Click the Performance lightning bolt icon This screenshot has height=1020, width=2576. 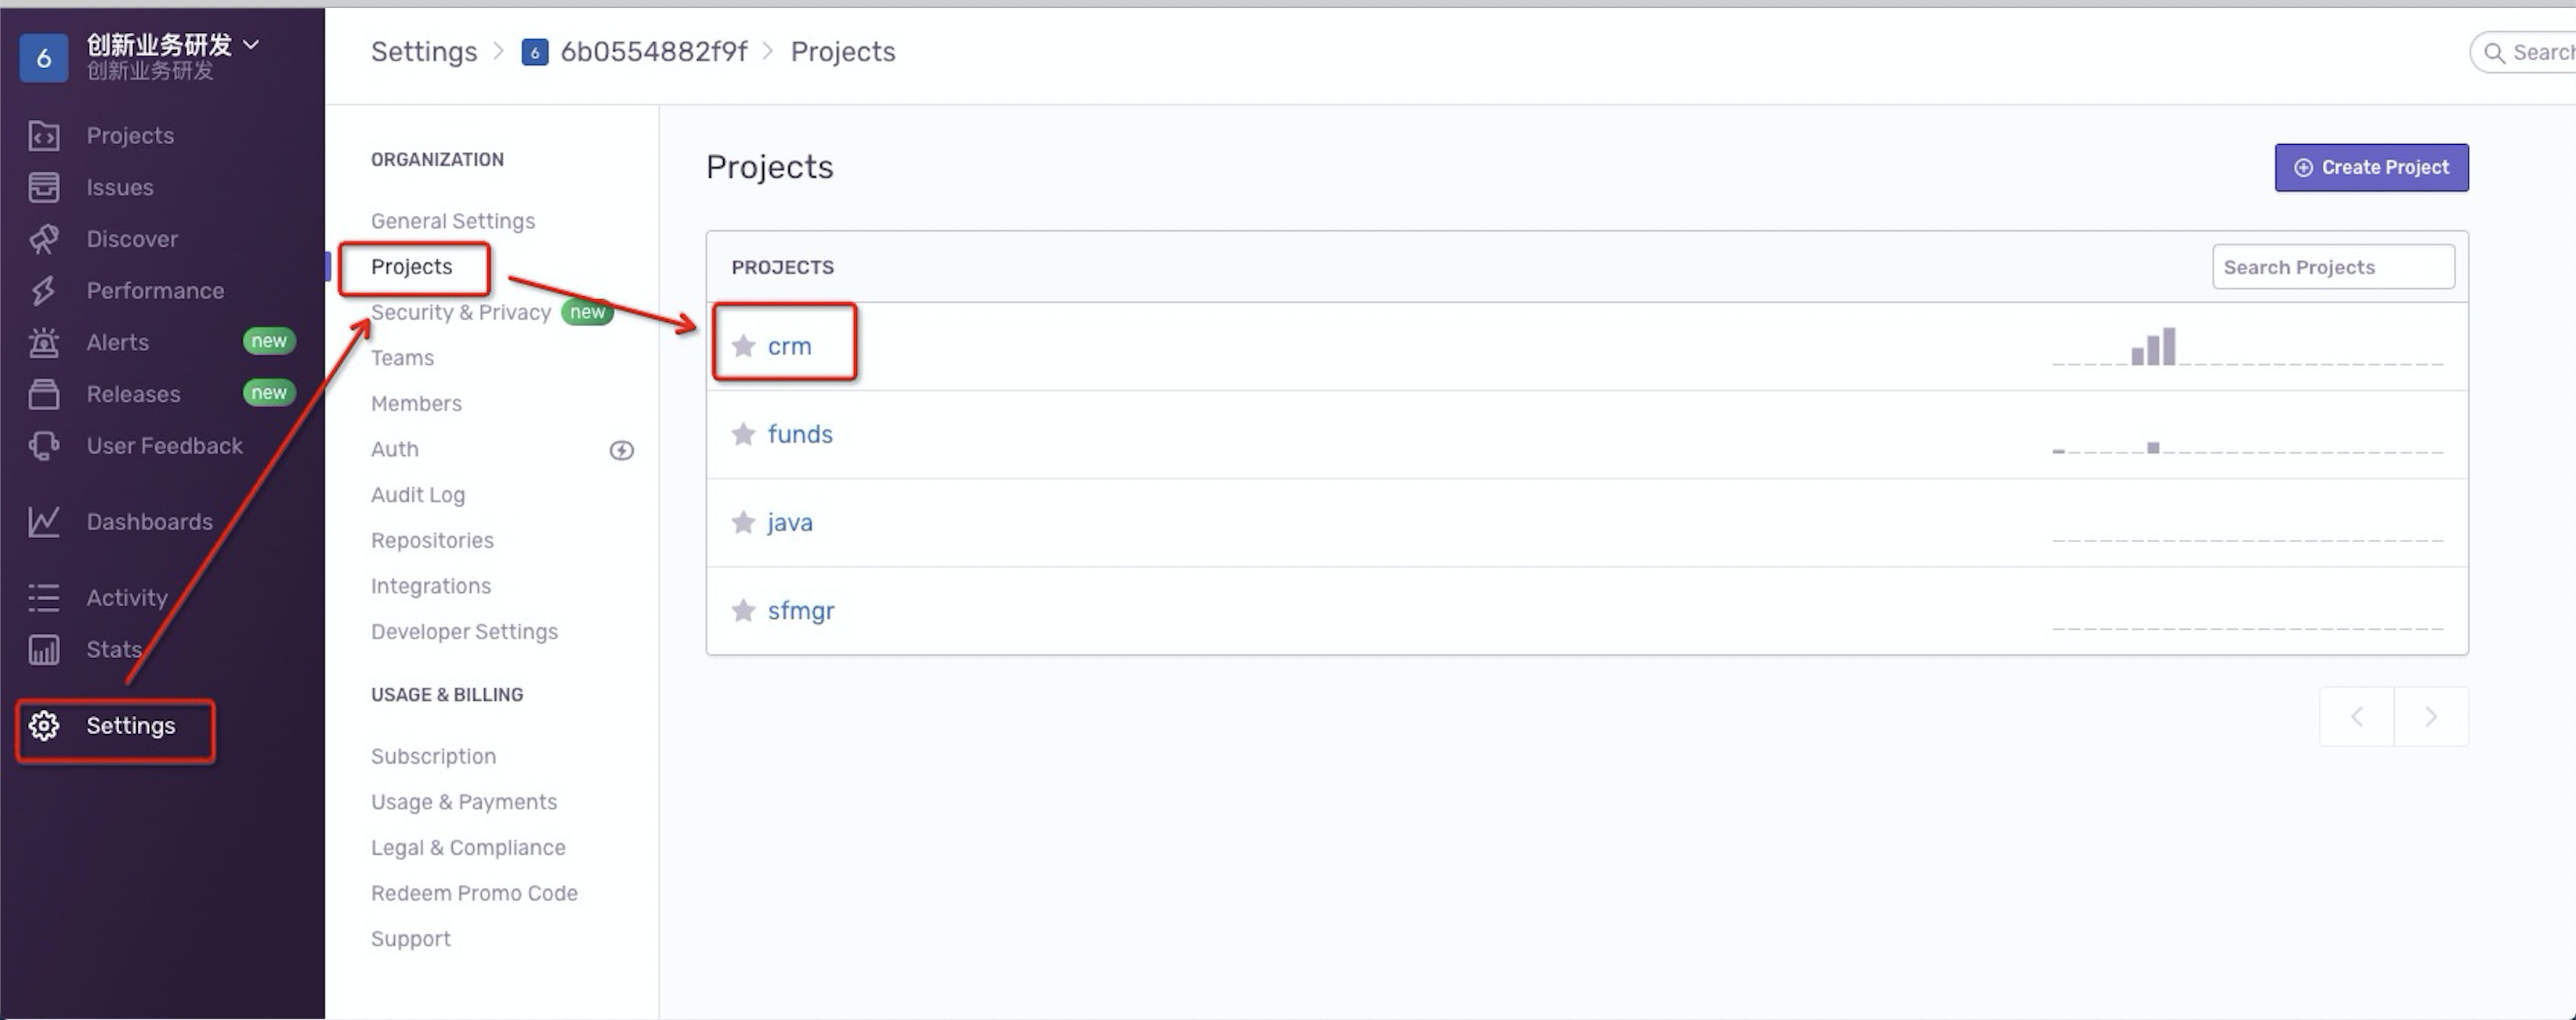point(43,291)
